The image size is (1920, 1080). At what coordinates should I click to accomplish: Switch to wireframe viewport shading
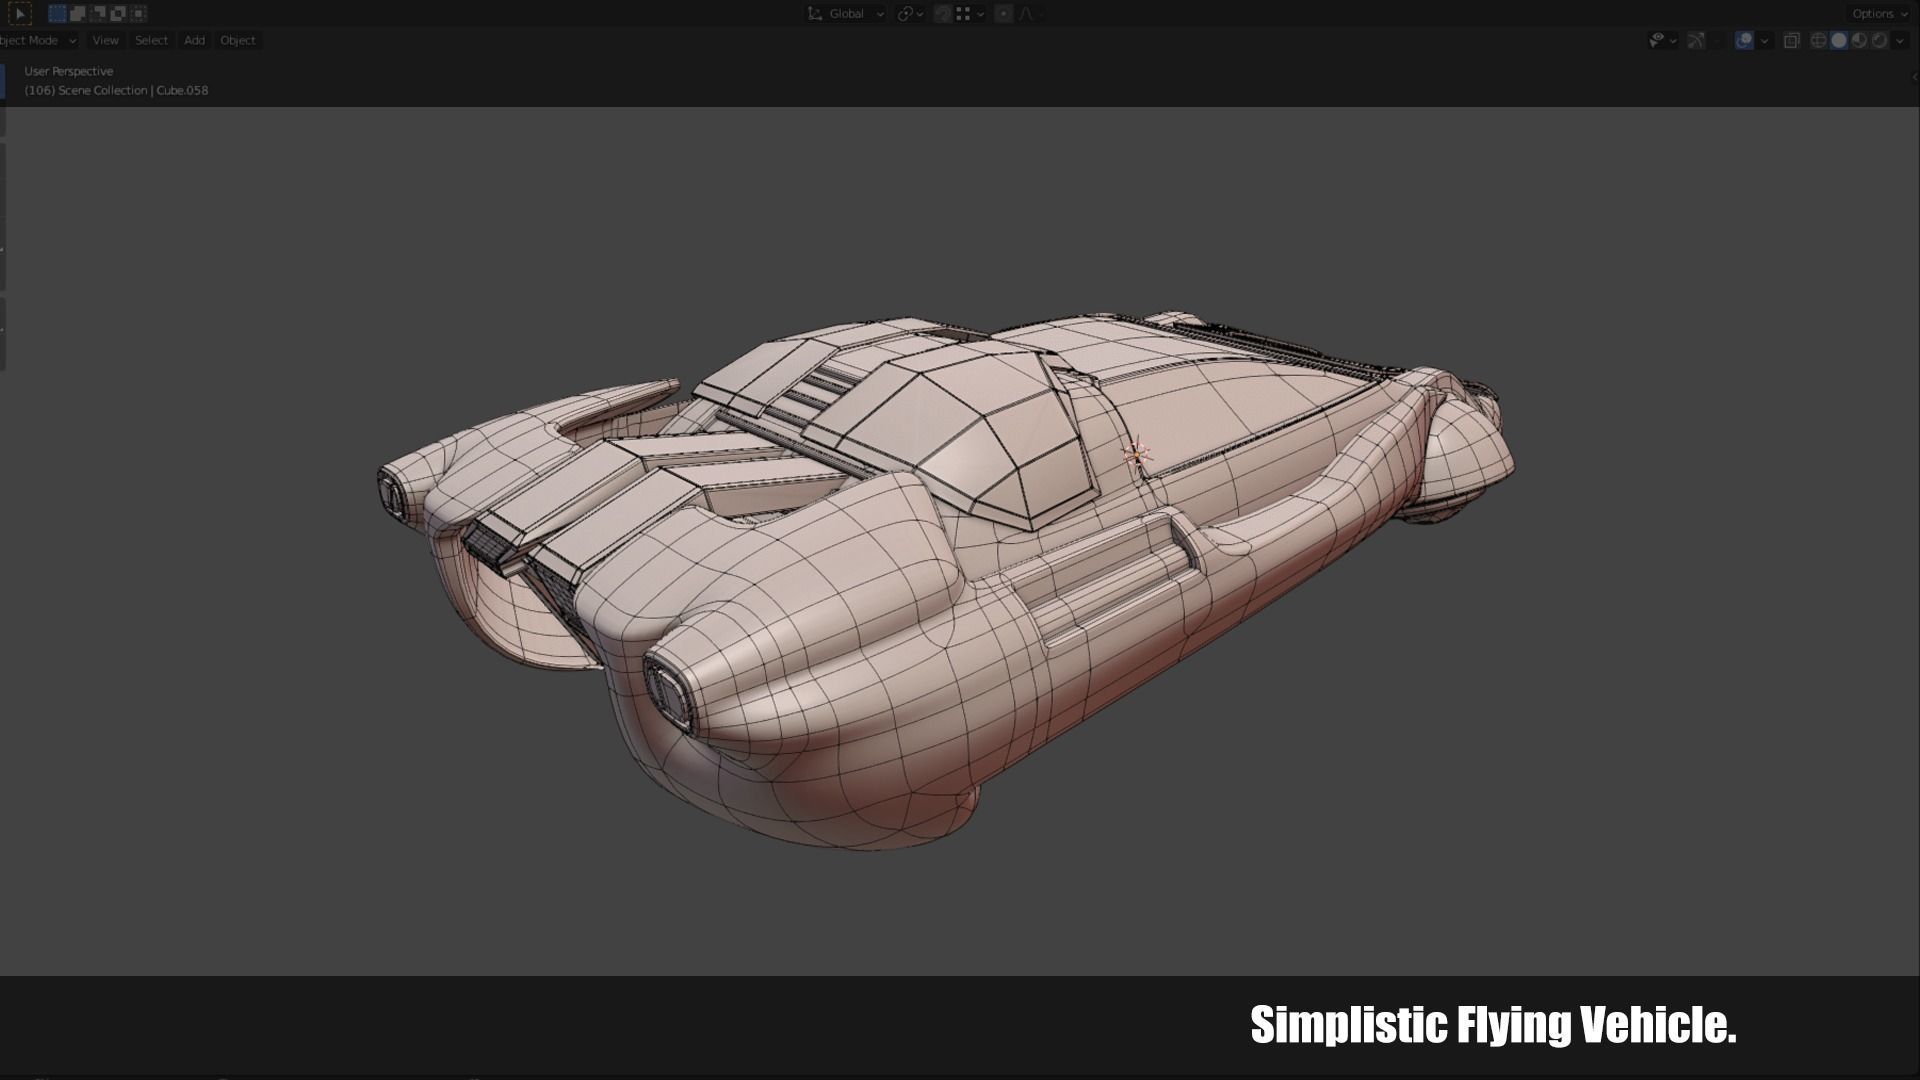tap(1819, 41)
